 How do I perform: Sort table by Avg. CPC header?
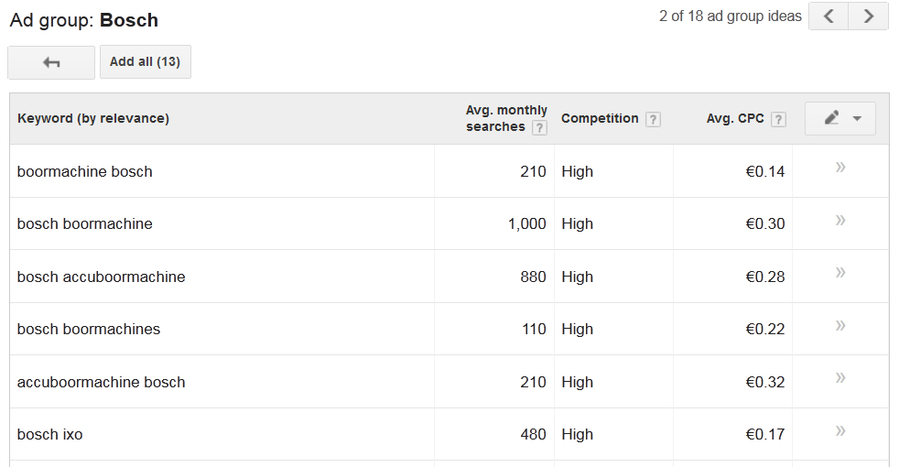click(734, 118)
